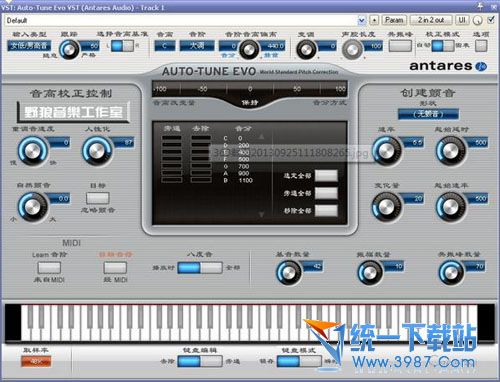Click the 人性化 humanize knob
The image size is (500, 382).
(97, 150)
